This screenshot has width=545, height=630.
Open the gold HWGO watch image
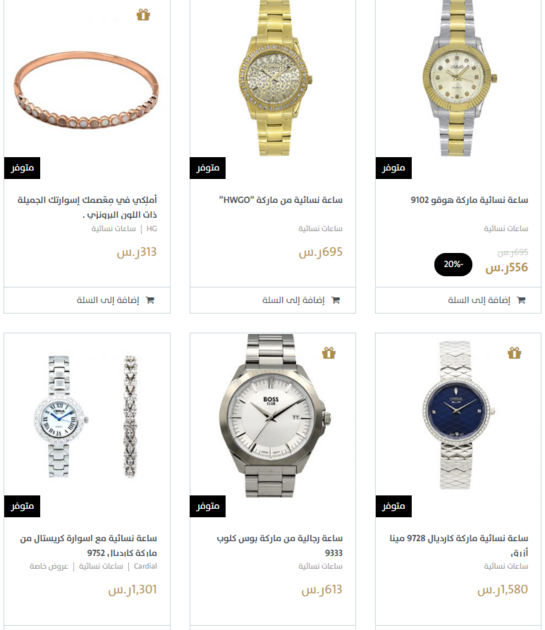275,78
